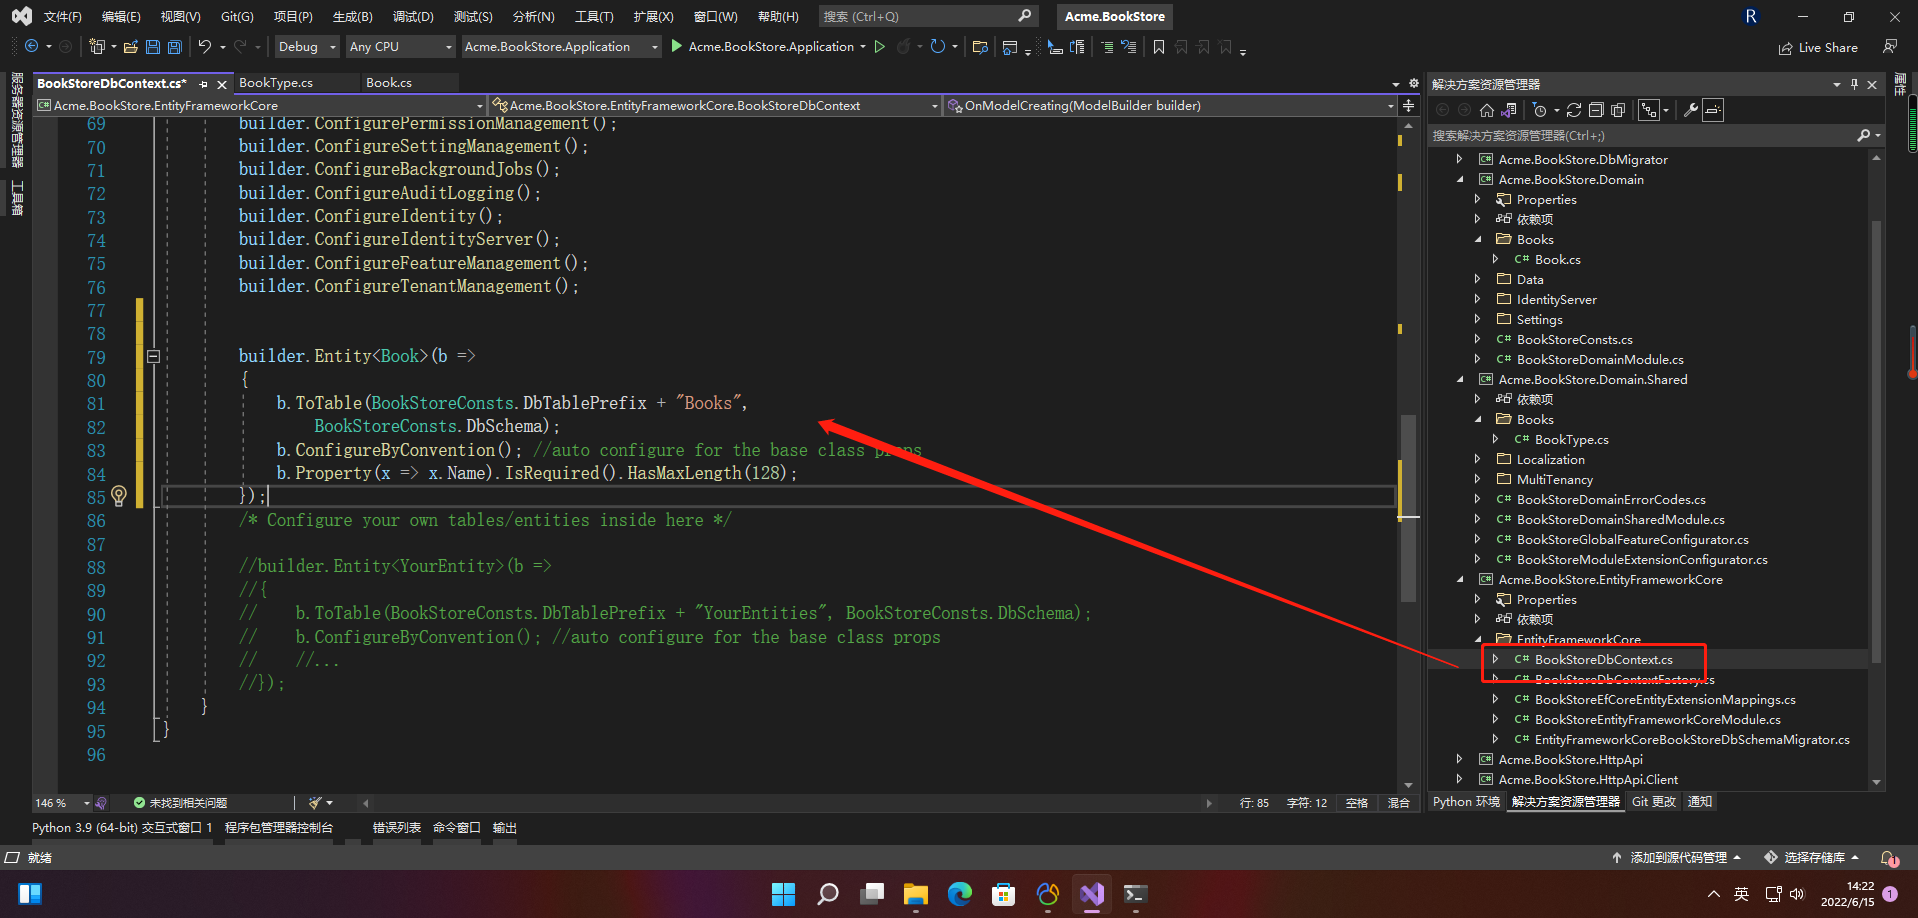
Task: Select BookStoreDbContext.cs in Solution Explorer
Action: click(1603, 659)
